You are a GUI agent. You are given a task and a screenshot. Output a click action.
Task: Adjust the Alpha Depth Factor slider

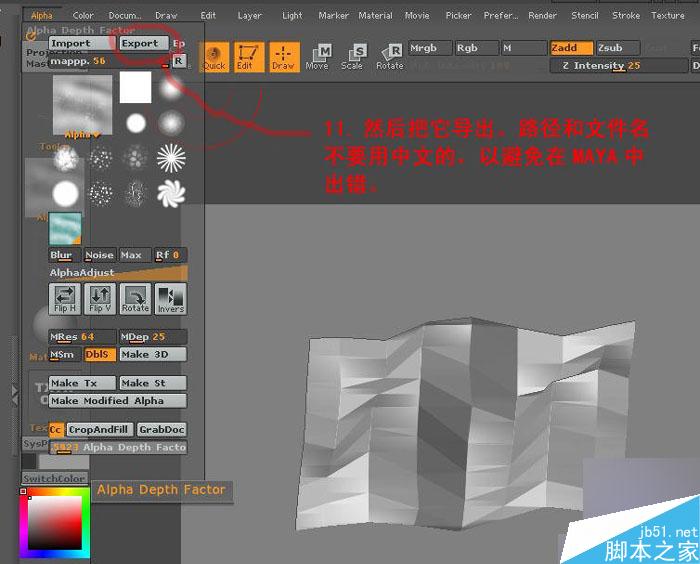click(x=118, y=447)
